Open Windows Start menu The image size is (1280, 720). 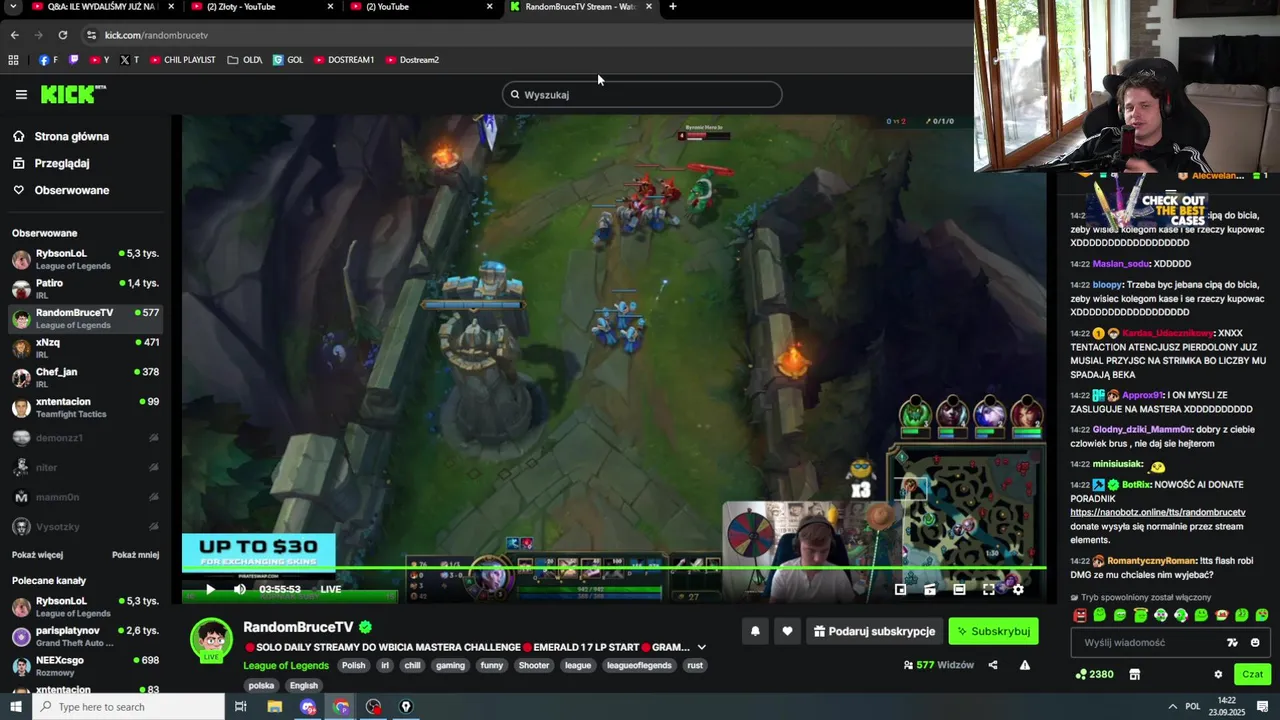(15, 707)
